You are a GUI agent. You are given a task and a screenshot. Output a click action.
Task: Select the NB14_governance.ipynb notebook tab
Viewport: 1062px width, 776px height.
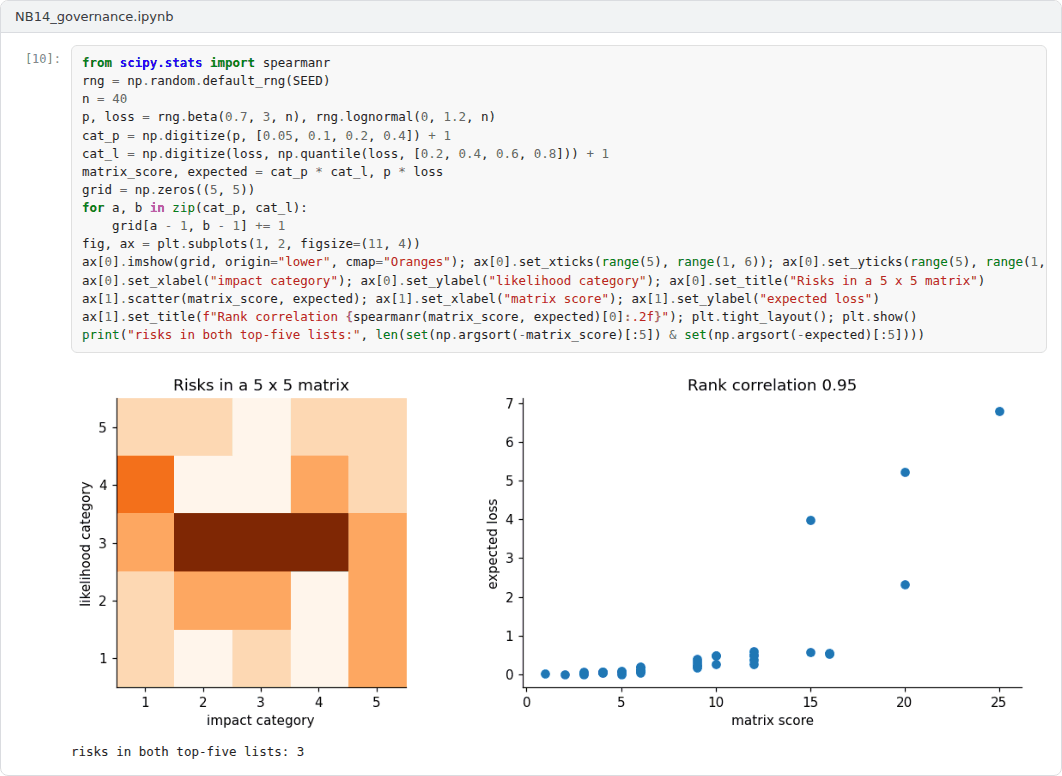point(94,17)
